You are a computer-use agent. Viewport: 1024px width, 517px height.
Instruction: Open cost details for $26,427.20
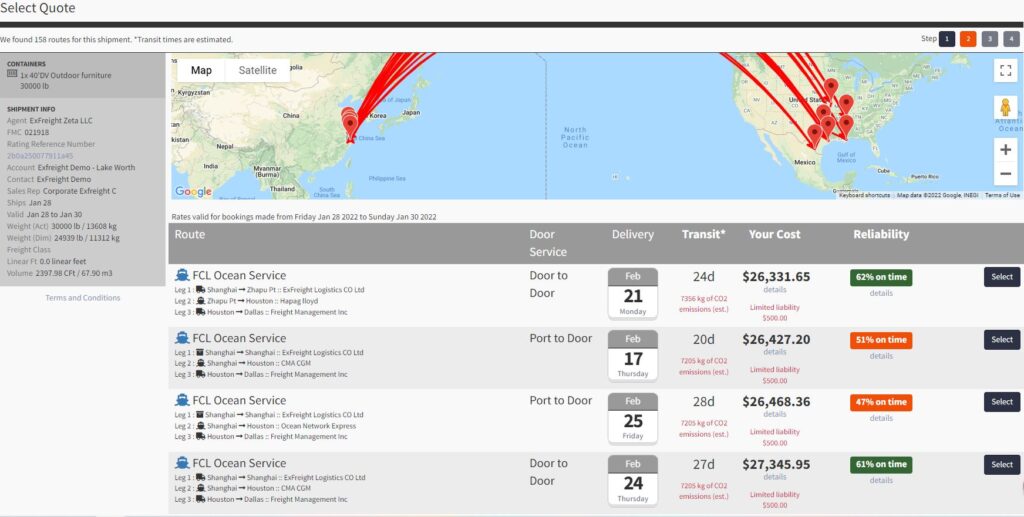(775, 352)
